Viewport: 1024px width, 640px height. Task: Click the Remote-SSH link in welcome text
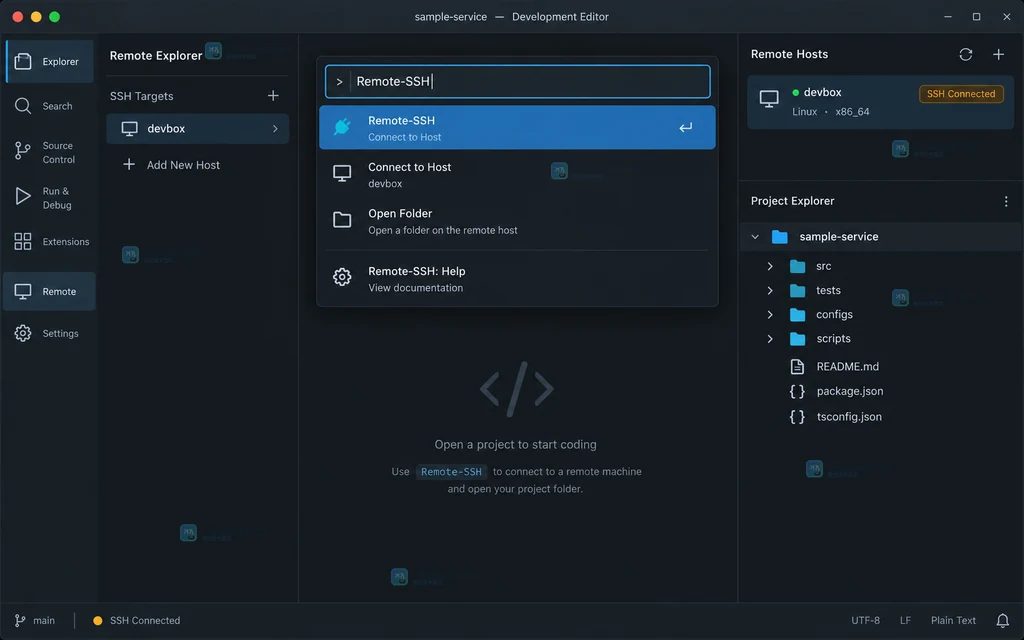coord(451,472)
